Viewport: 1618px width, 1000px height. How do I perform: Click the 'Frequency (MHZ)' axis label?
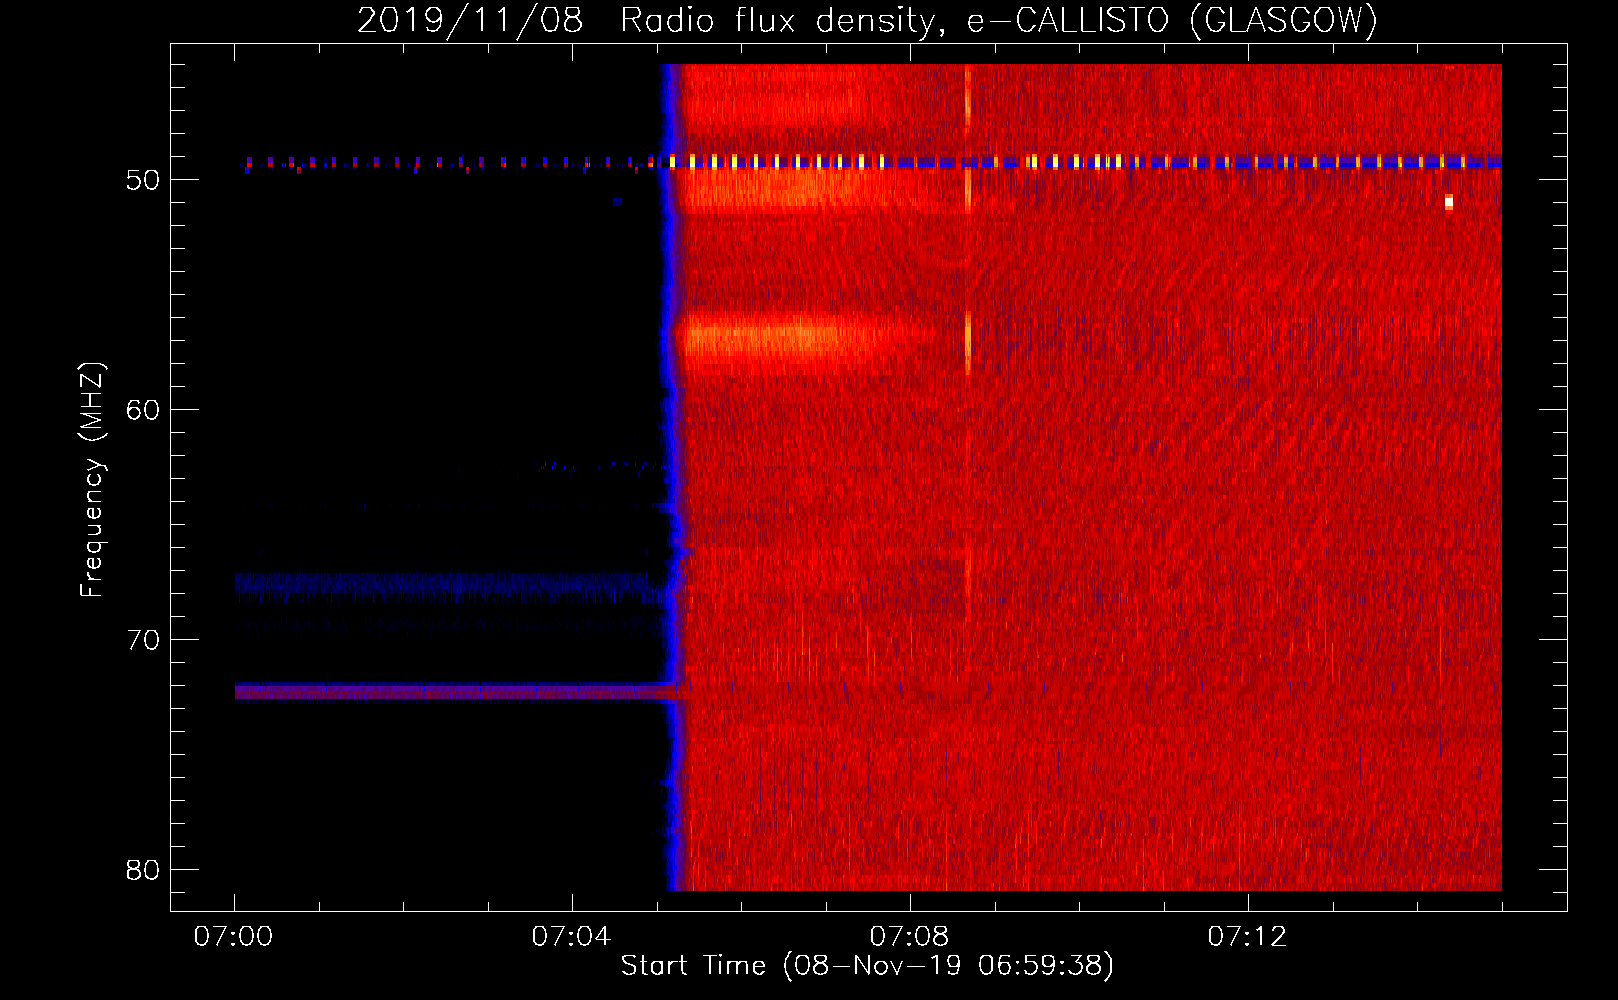point(91,480)
